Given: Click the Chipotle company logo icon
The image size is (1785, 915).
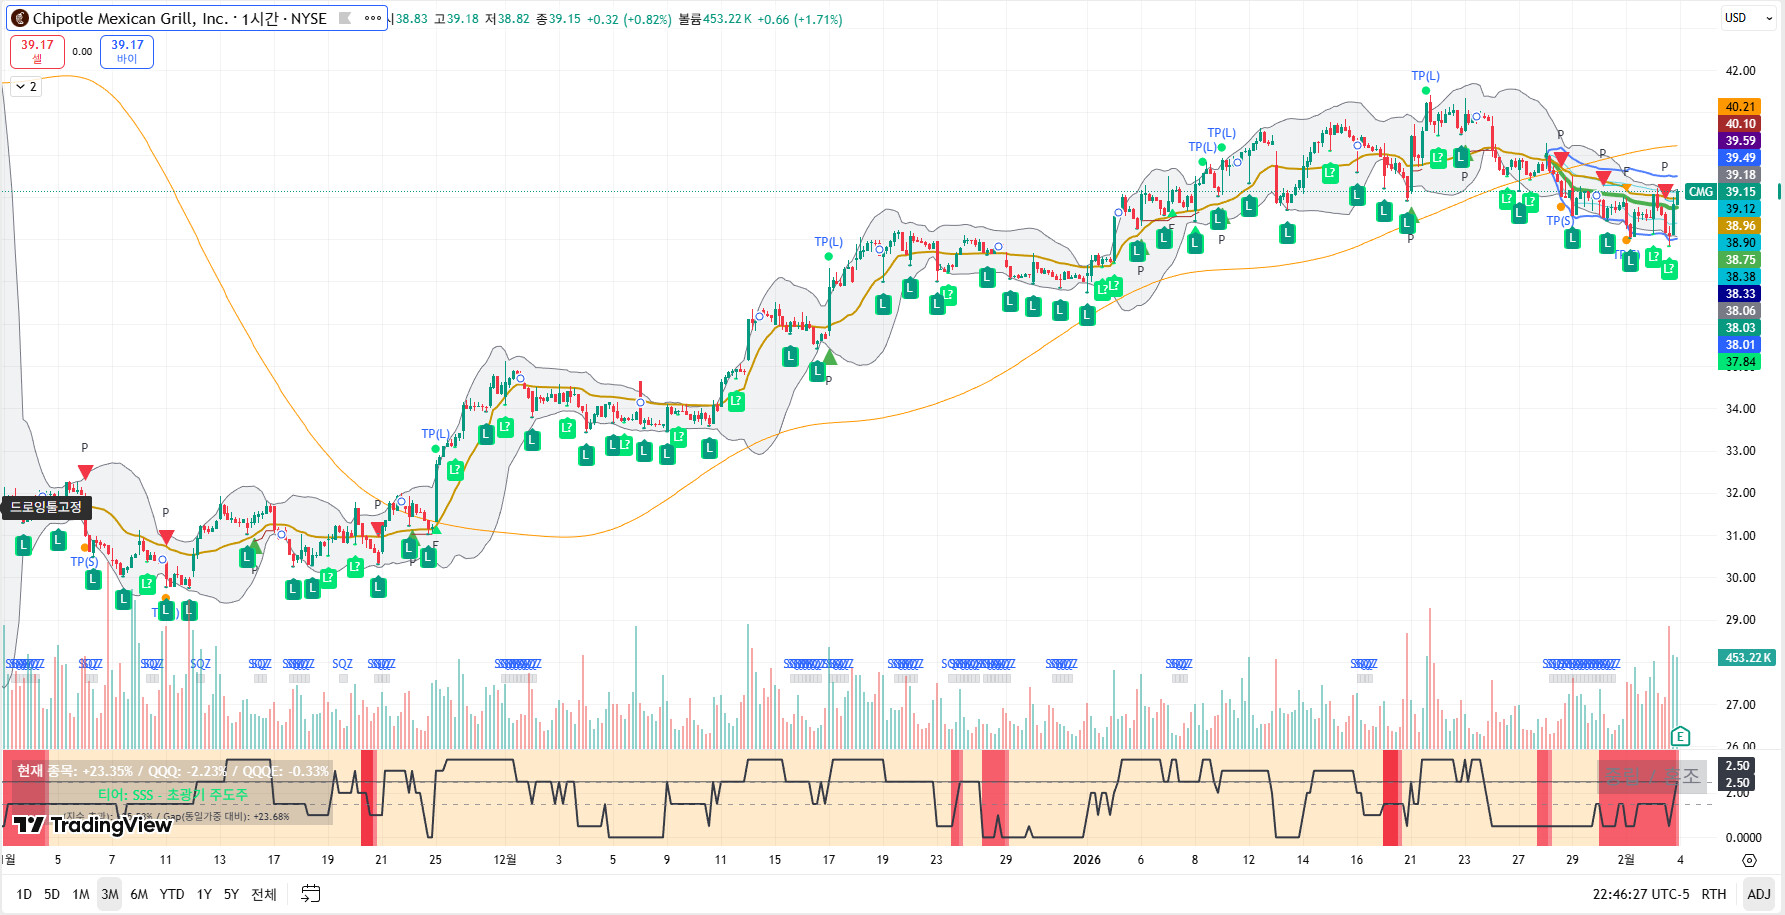Looking at the screenshot, I should [x=20, y=18].
